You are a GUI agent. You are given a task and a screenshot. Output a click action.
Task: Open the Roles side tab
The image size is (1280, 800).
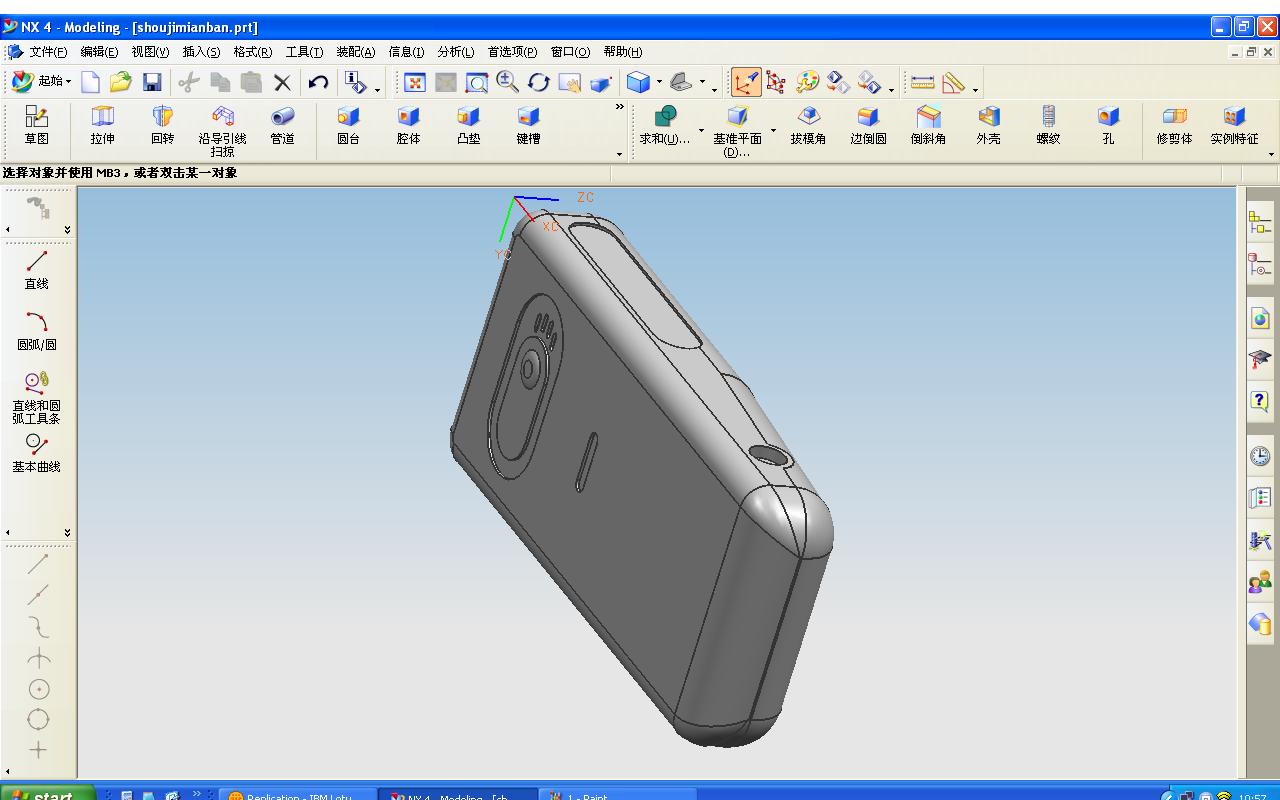click(1260, 582)
